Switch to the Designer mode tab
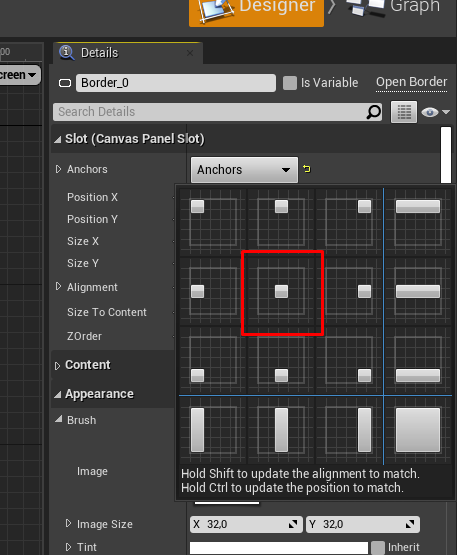 [x=256, y=11]
